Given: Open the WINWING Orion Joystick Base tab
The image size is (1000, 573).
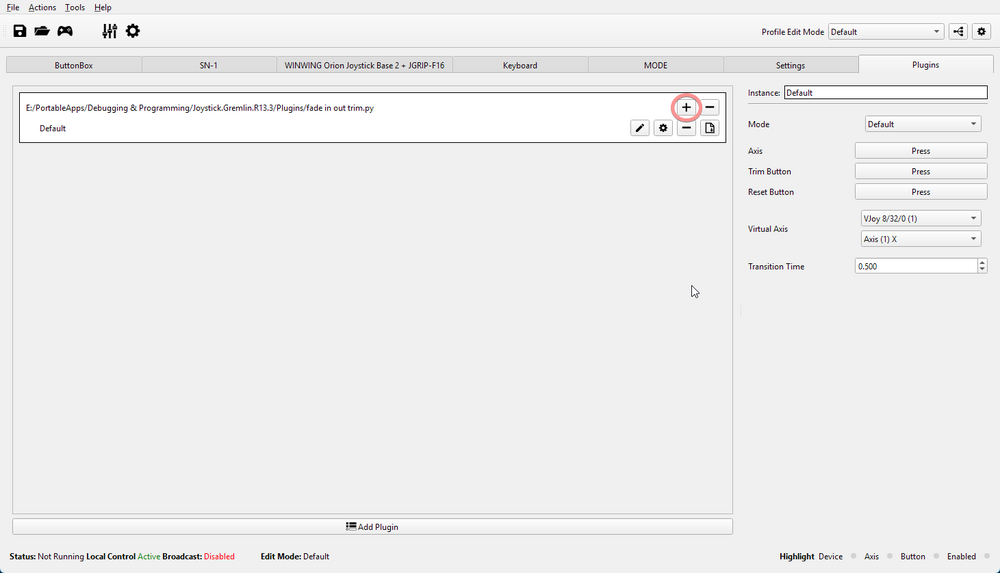Looking at the screenshot, I should coord(364,65).
